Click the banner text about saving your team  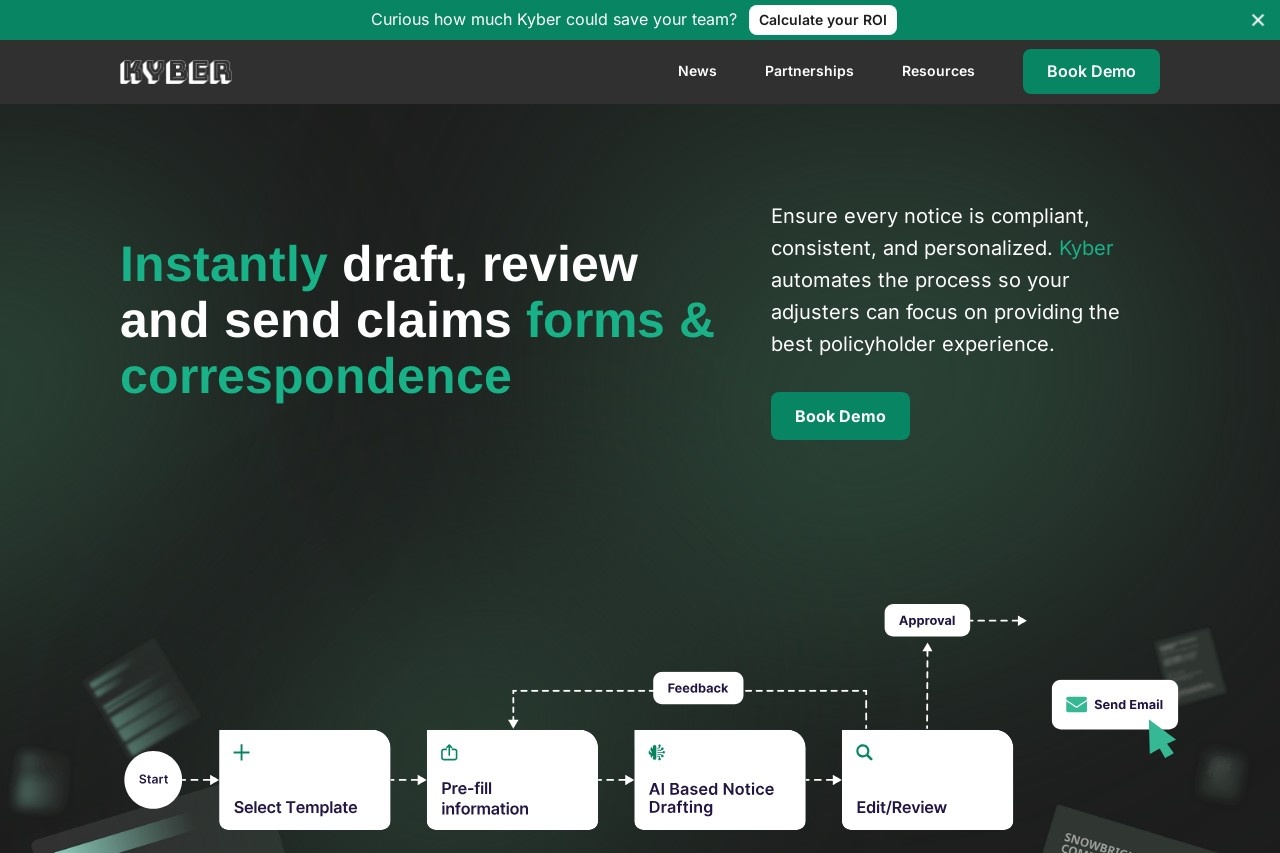(x=554, y=20)
